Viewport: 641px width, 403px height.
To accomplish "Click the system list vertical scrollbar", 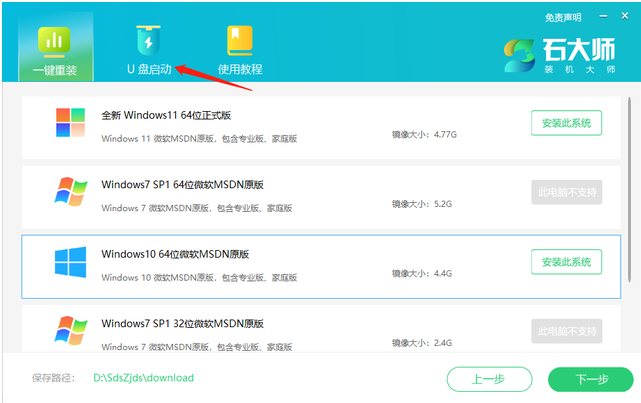I will (630, 189).
